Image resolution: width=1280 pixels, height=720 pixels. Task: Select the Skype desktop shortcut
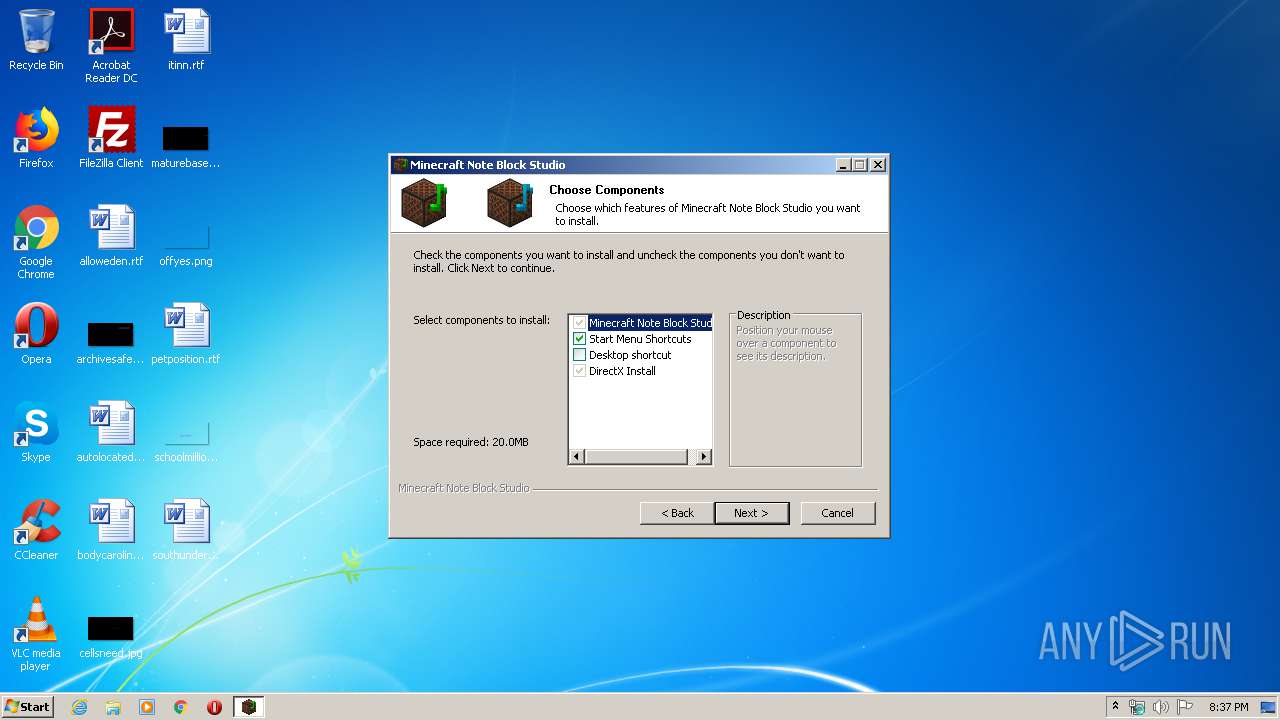(x=36, y=432)
